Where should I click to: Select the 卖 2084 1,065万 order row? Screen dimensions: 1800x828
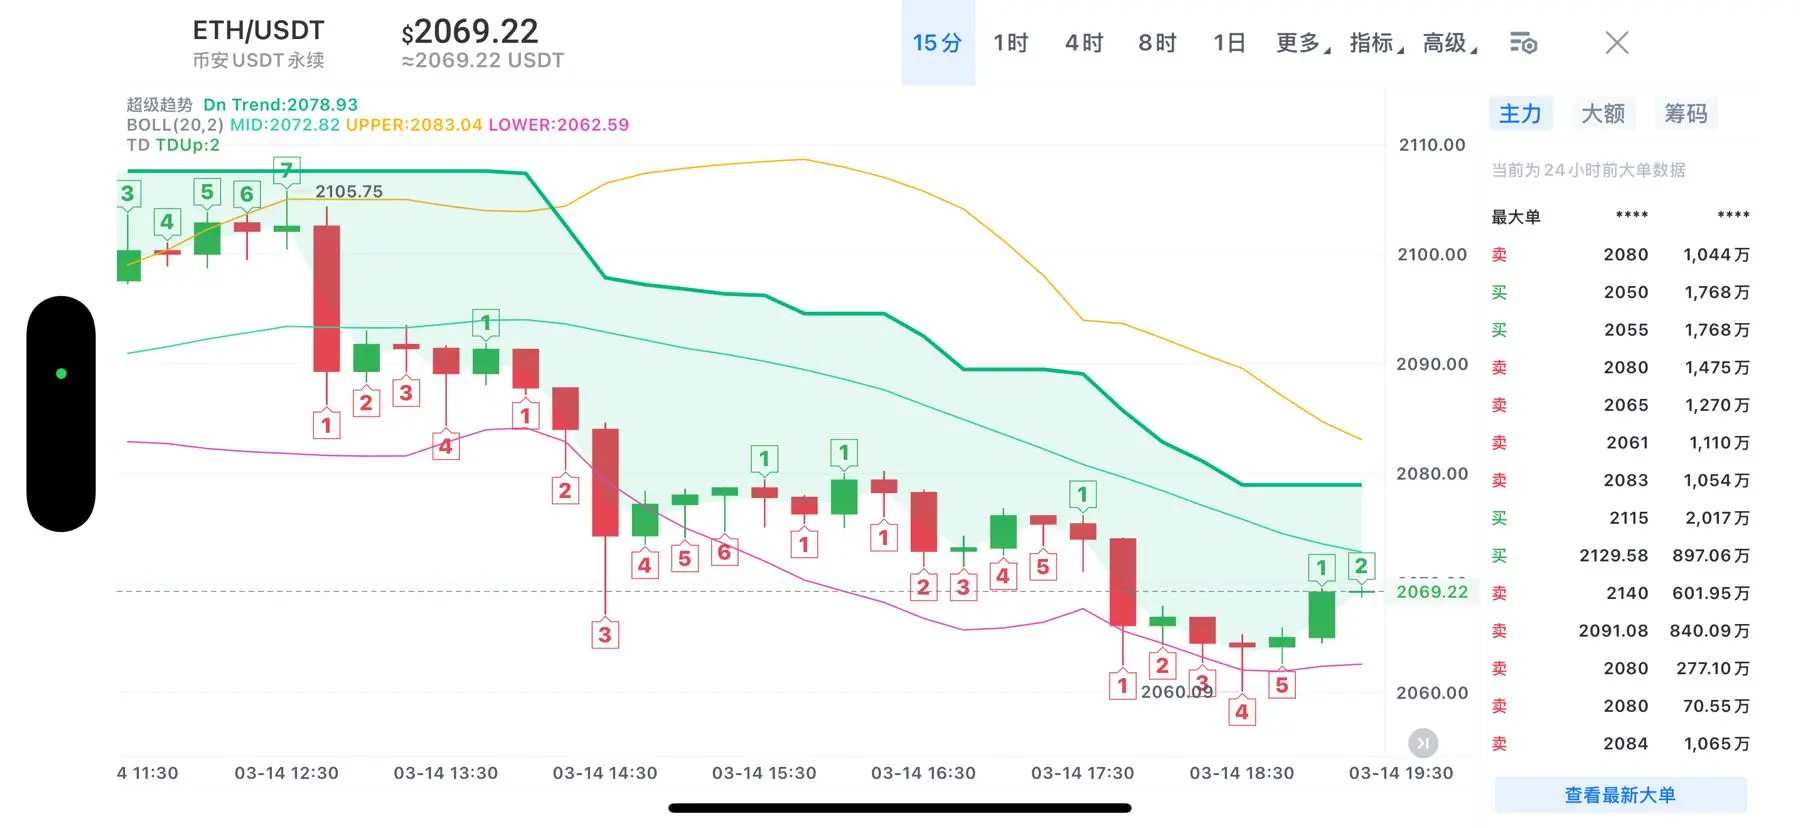click(x=1620, y=744)
